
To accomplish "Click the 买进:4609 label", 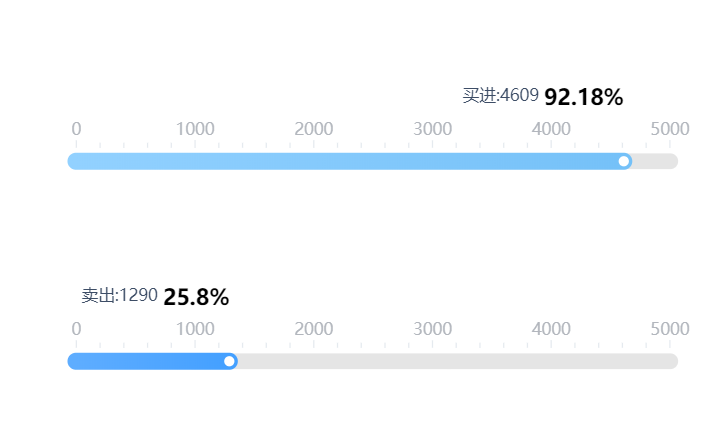I will (501, 96).
